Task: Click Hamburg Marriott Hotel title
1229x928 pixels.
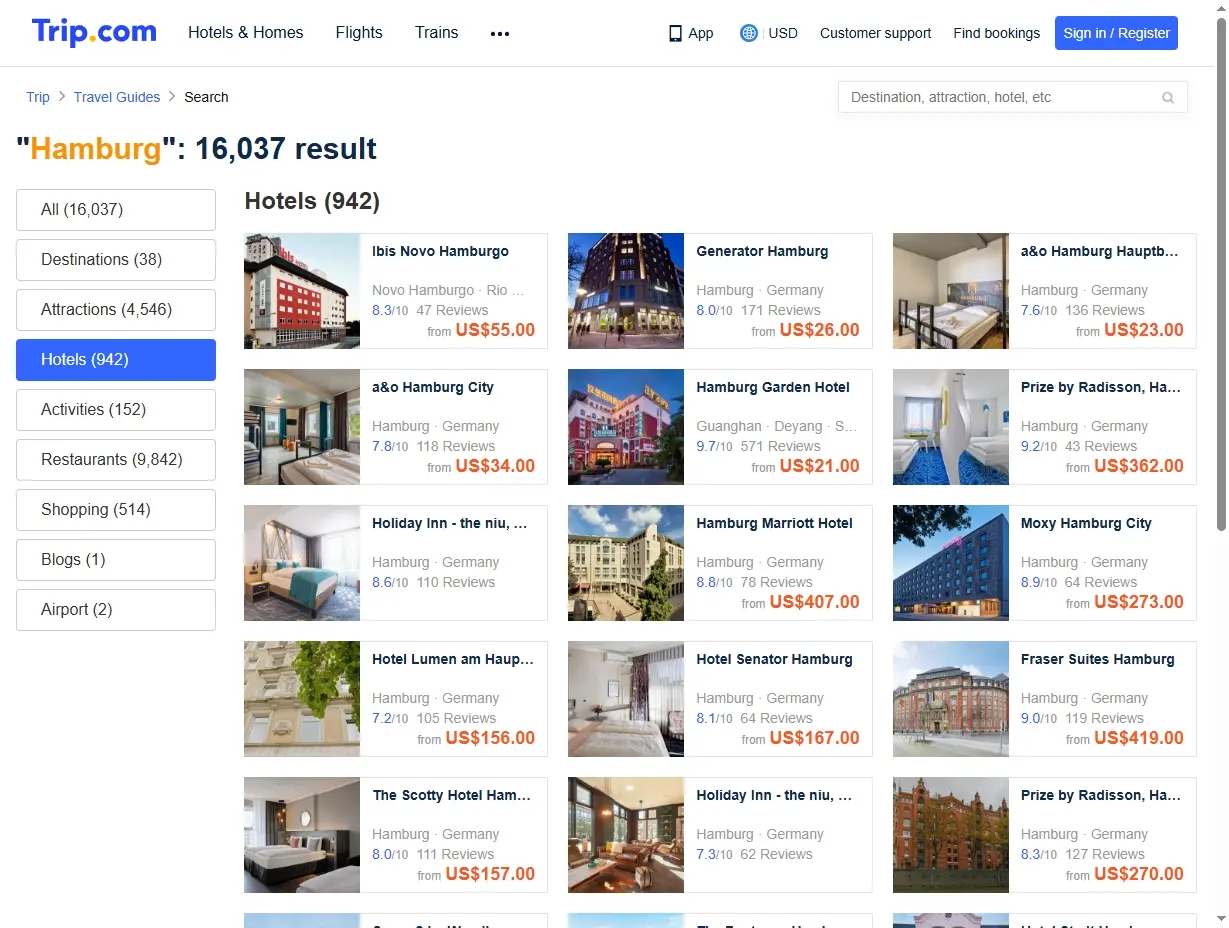Action: [774, 524]
